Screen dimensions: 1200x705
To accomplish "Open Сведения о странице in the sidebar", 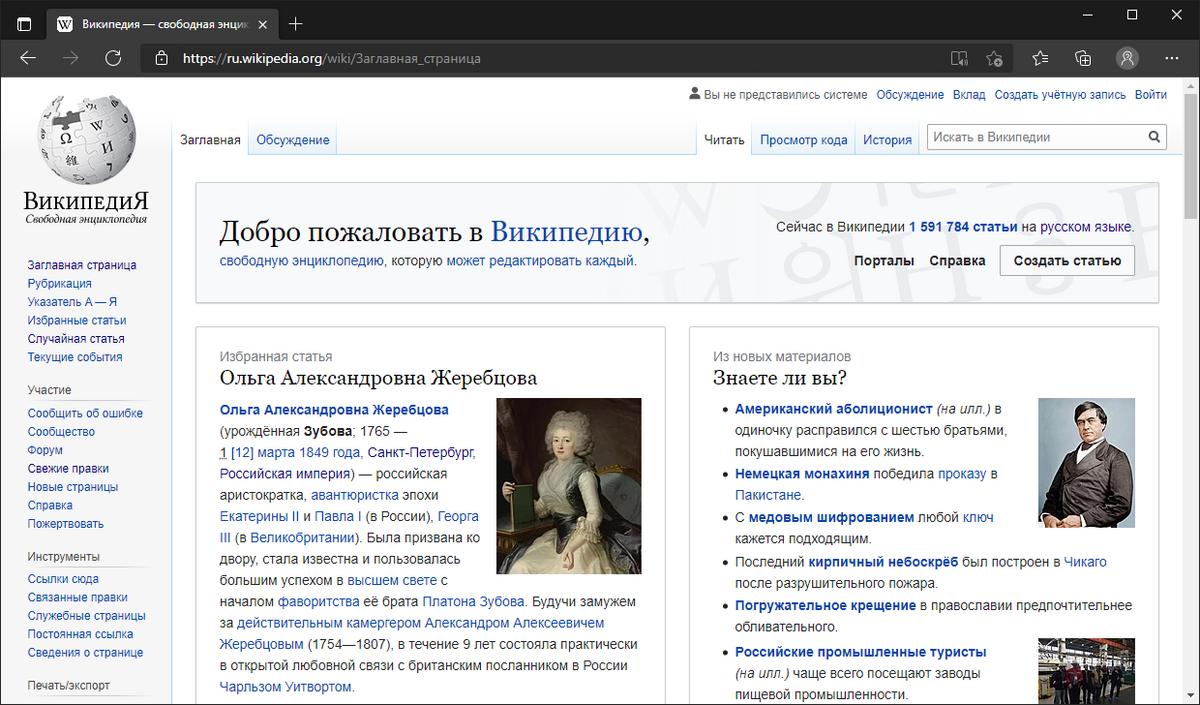I will 85,652.
